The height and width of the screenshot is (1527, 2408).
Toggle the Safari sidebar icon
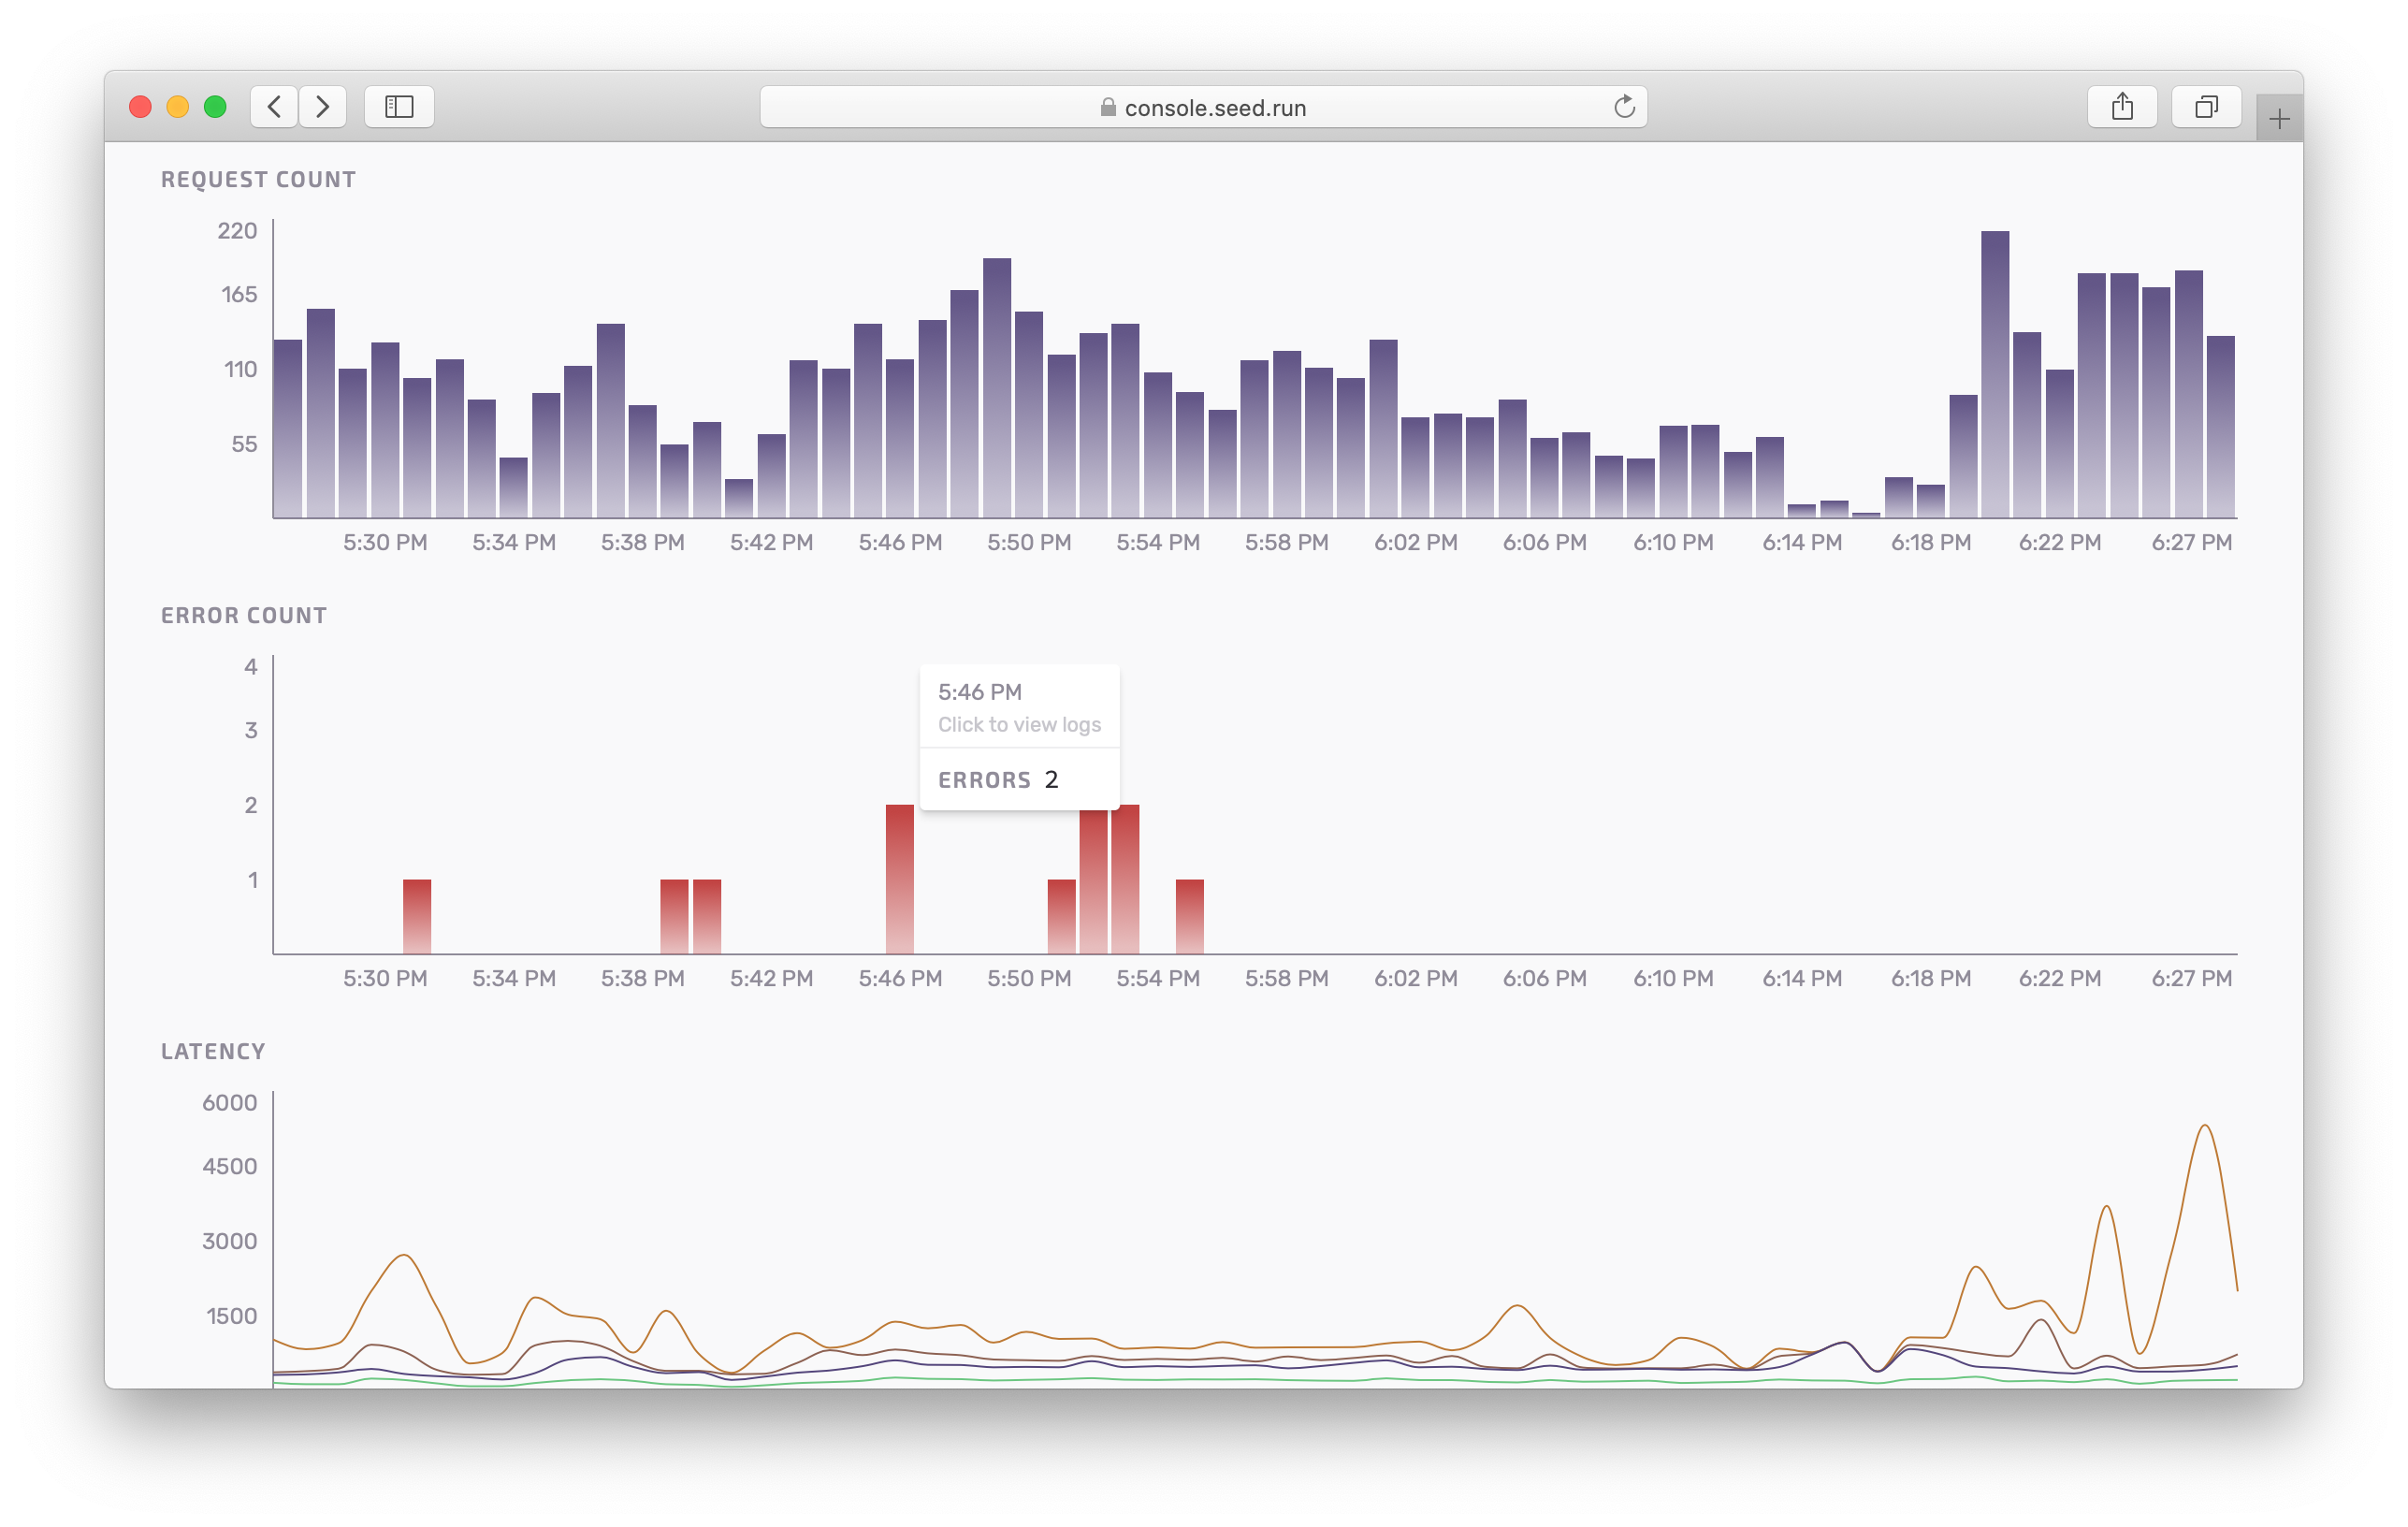(399, 106)
